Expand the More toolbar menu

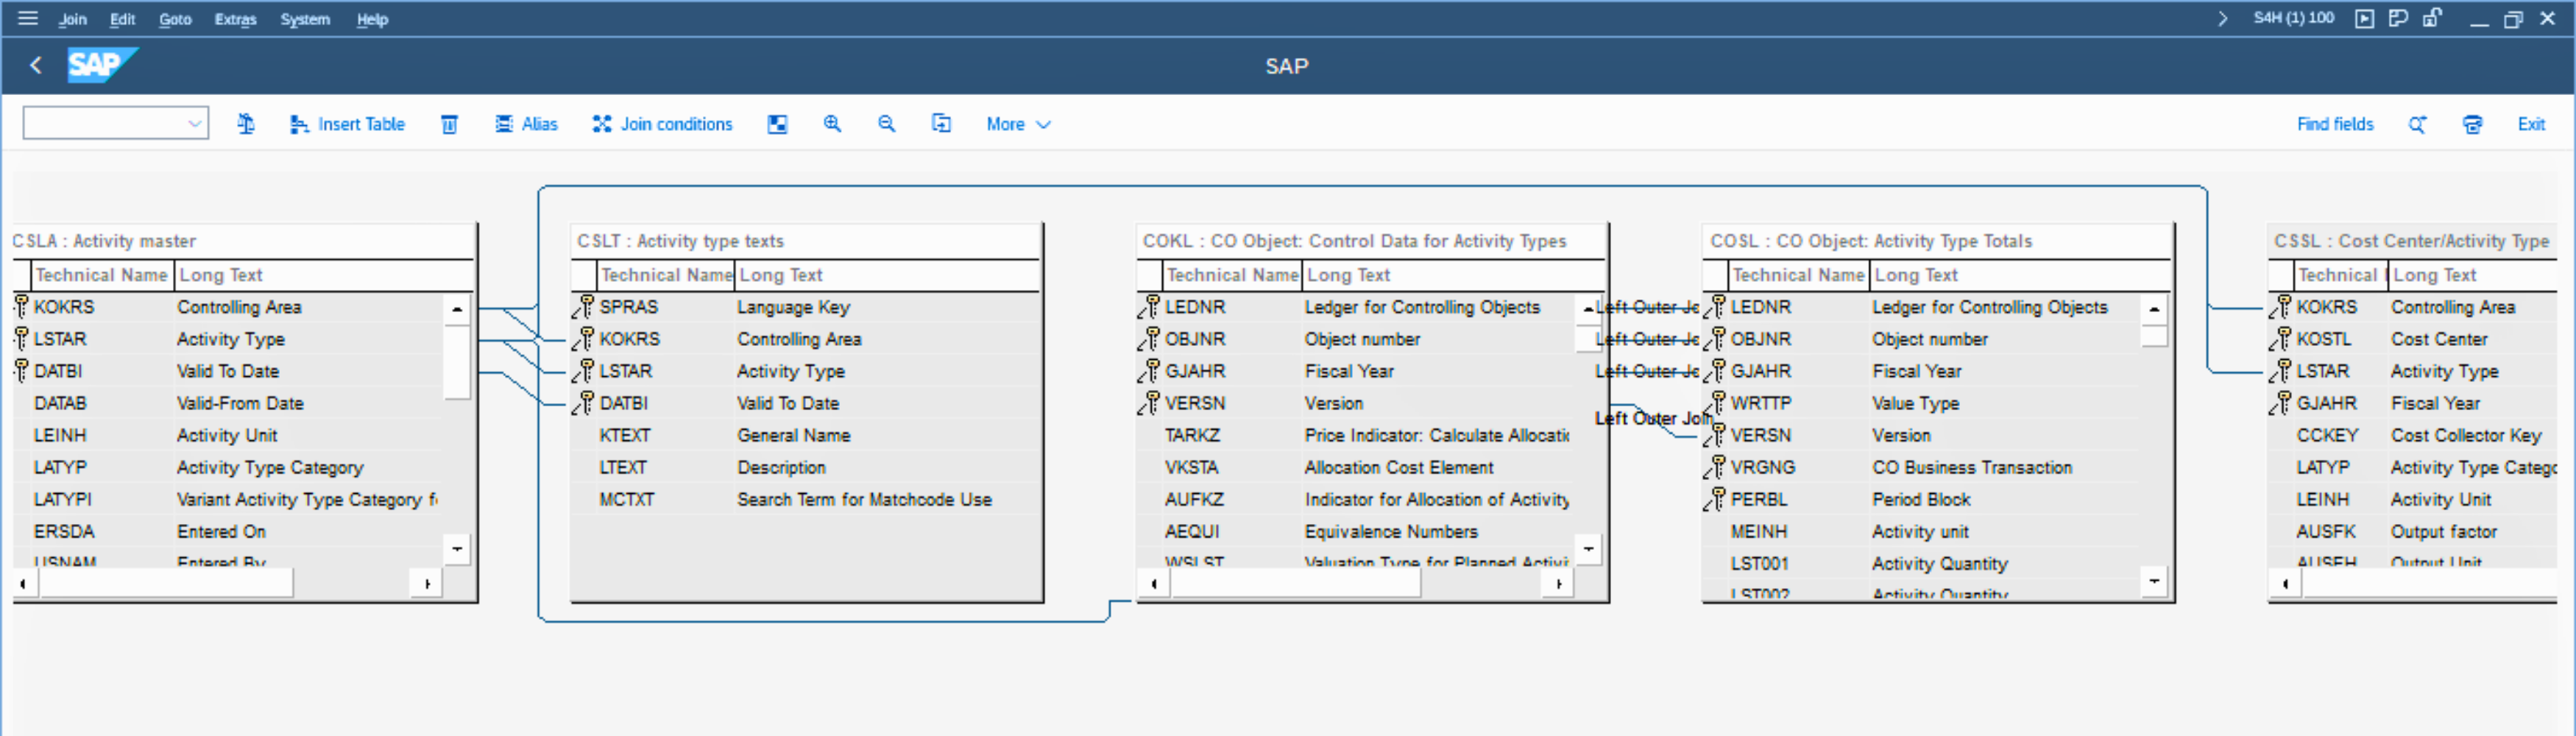tap(1017, 124)
